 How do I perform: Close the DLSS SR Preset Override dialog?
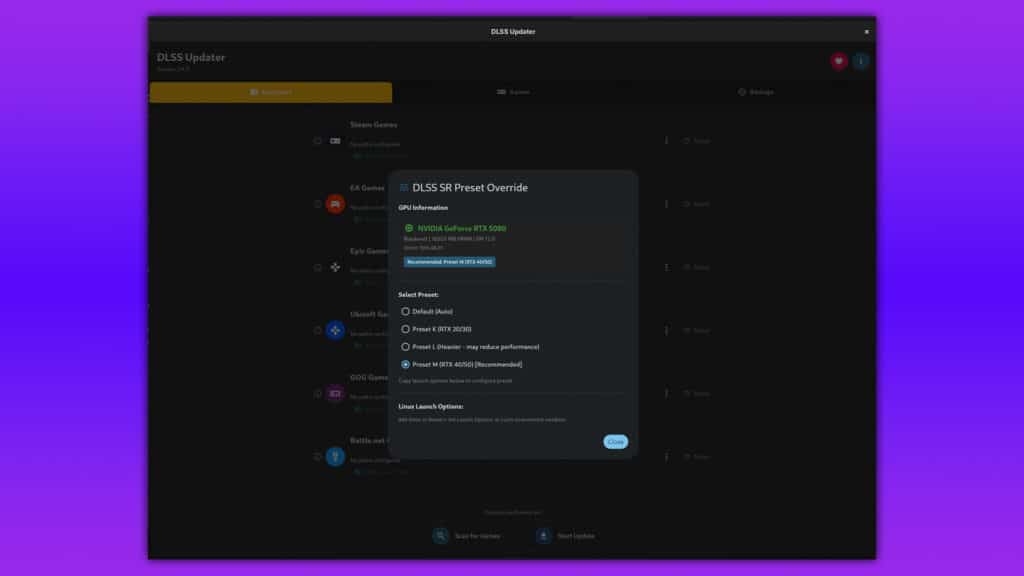click(615, 441)
